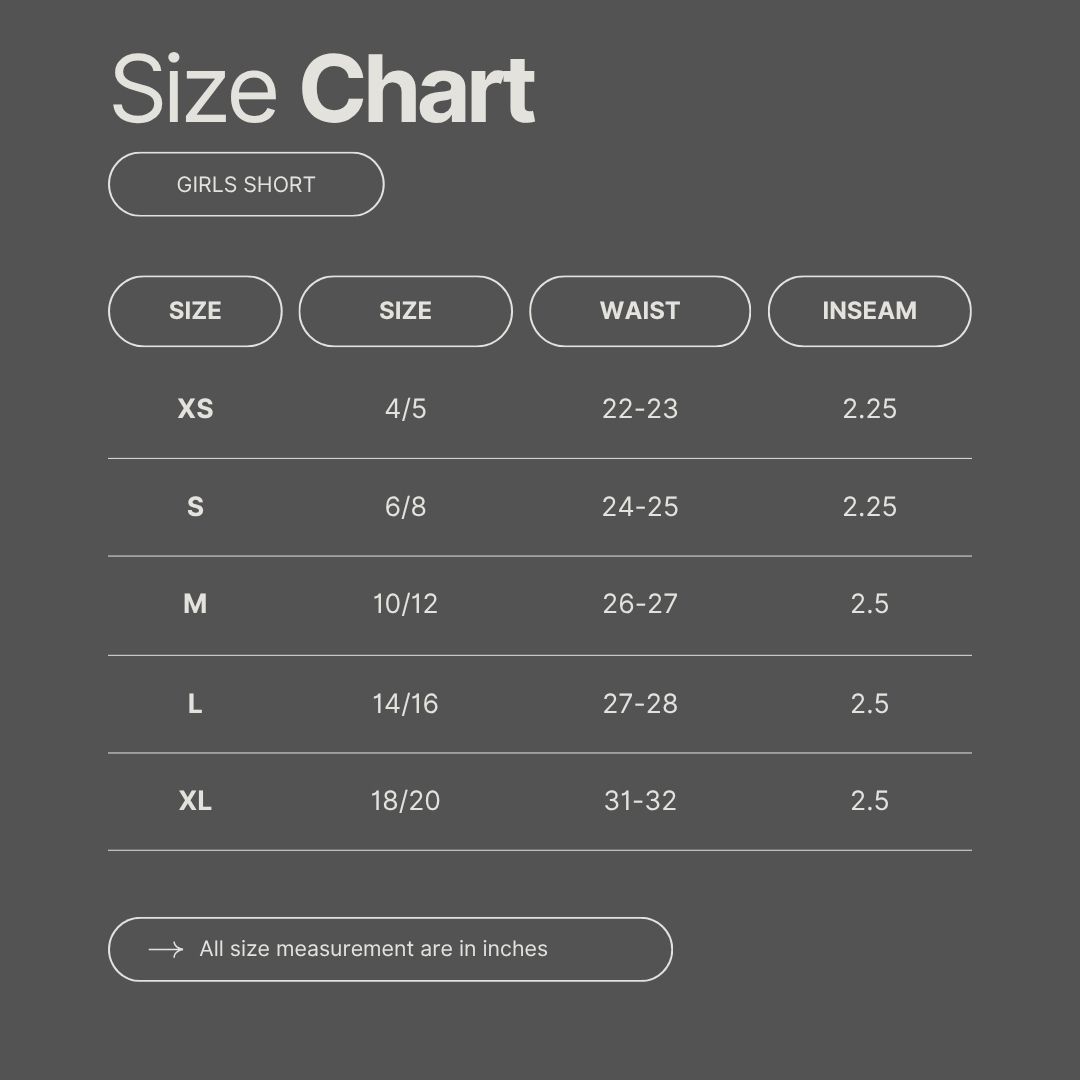Viewport: 1080px width, 1080px height.
Task: Click the arrow icon beside the inches note
Action: (x=165, y=949)
